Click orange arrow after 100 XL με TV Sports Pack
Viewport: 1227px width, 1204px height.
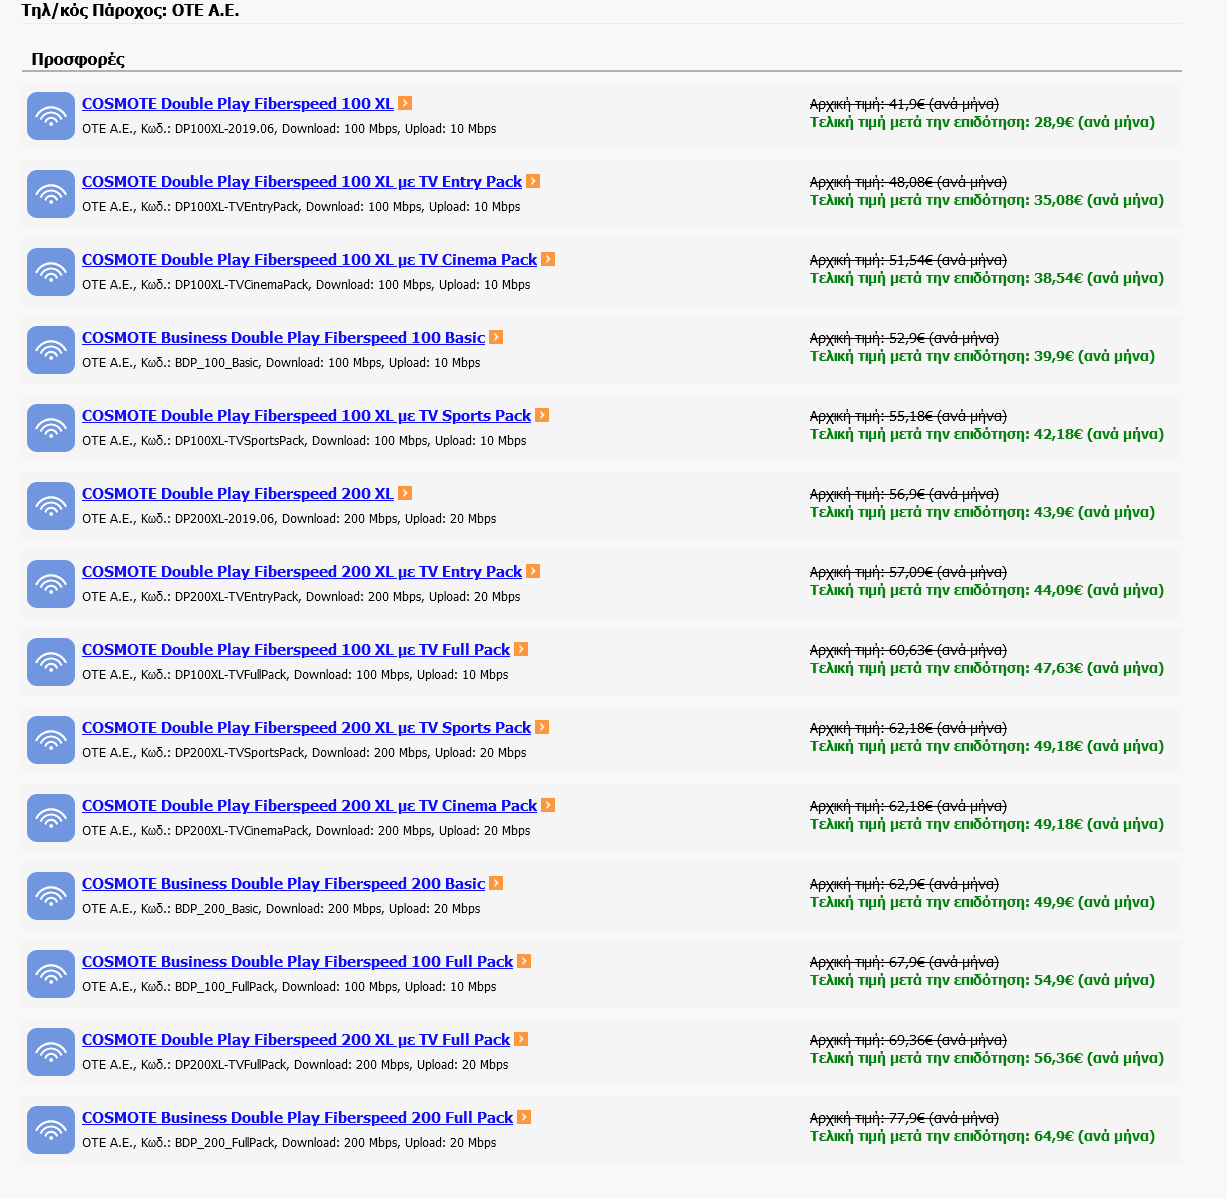pos(542,415)
